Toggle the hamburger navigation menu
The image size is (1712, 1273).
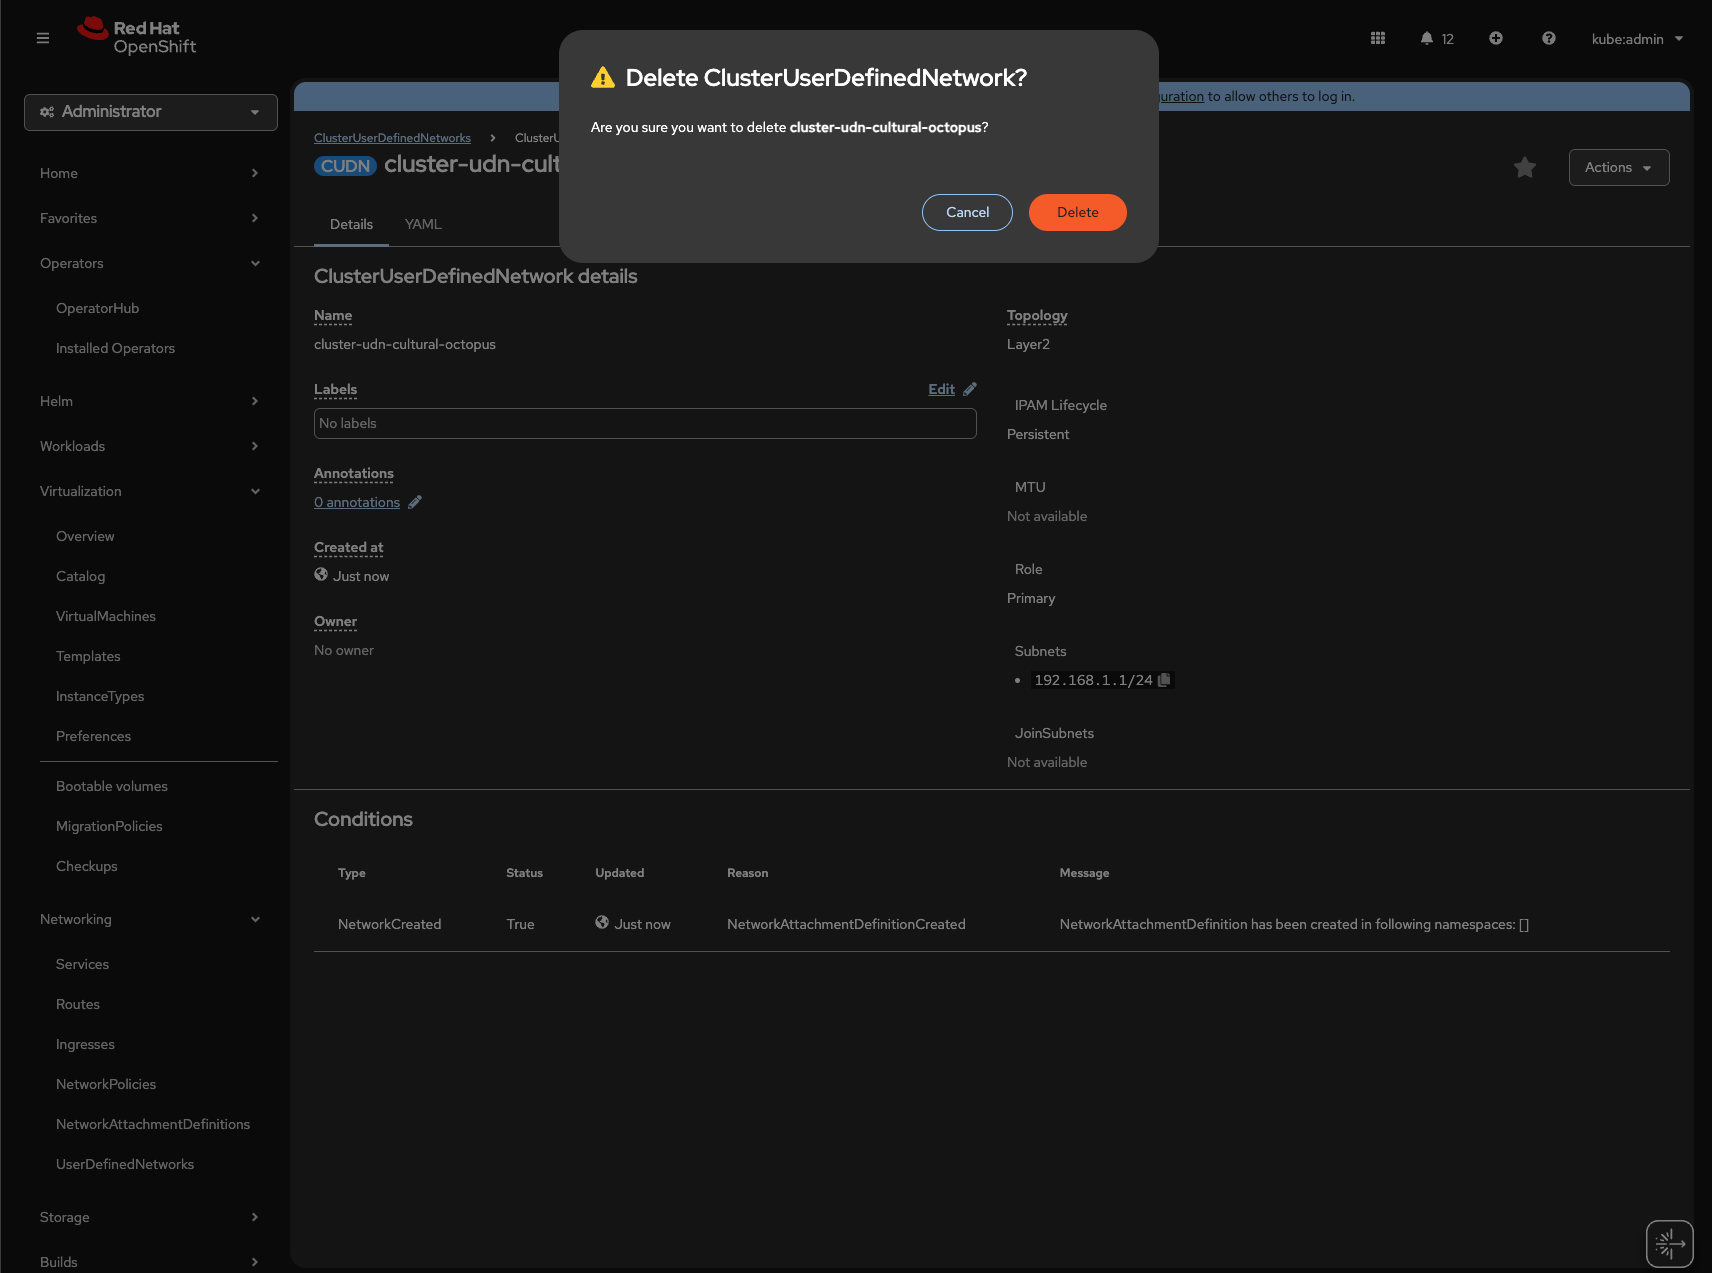[43, 38]
